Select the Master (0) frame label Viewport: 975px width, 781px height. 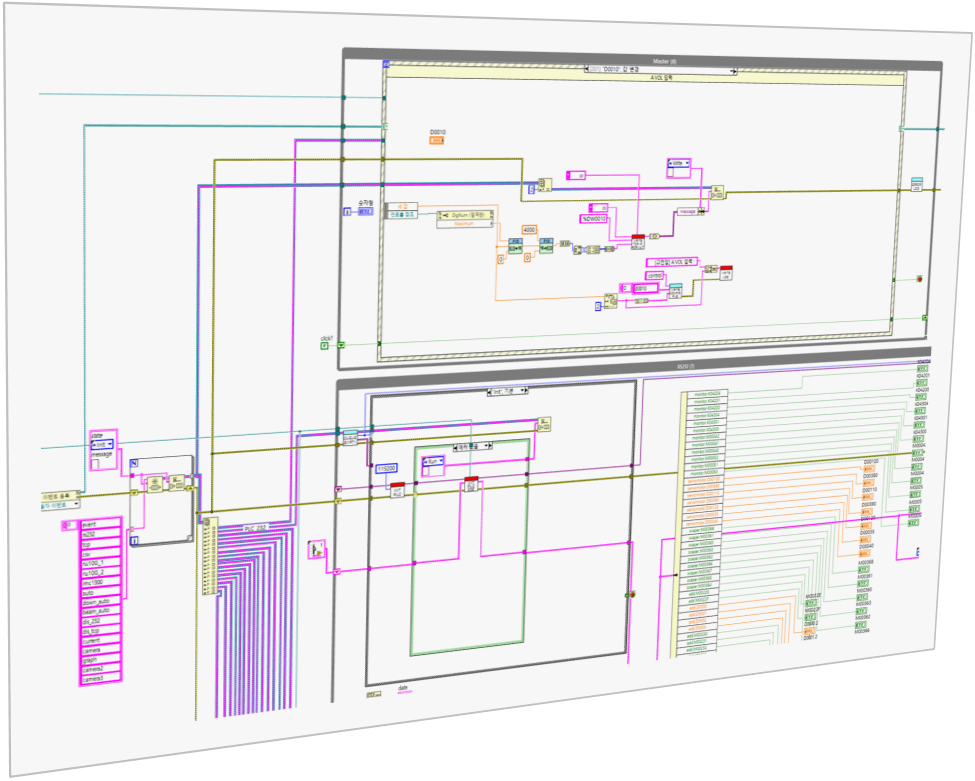[x=665, y=62]
